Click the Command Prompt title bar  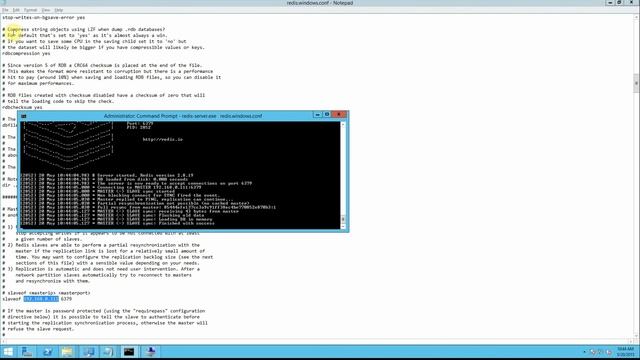(x=183, y=116)
